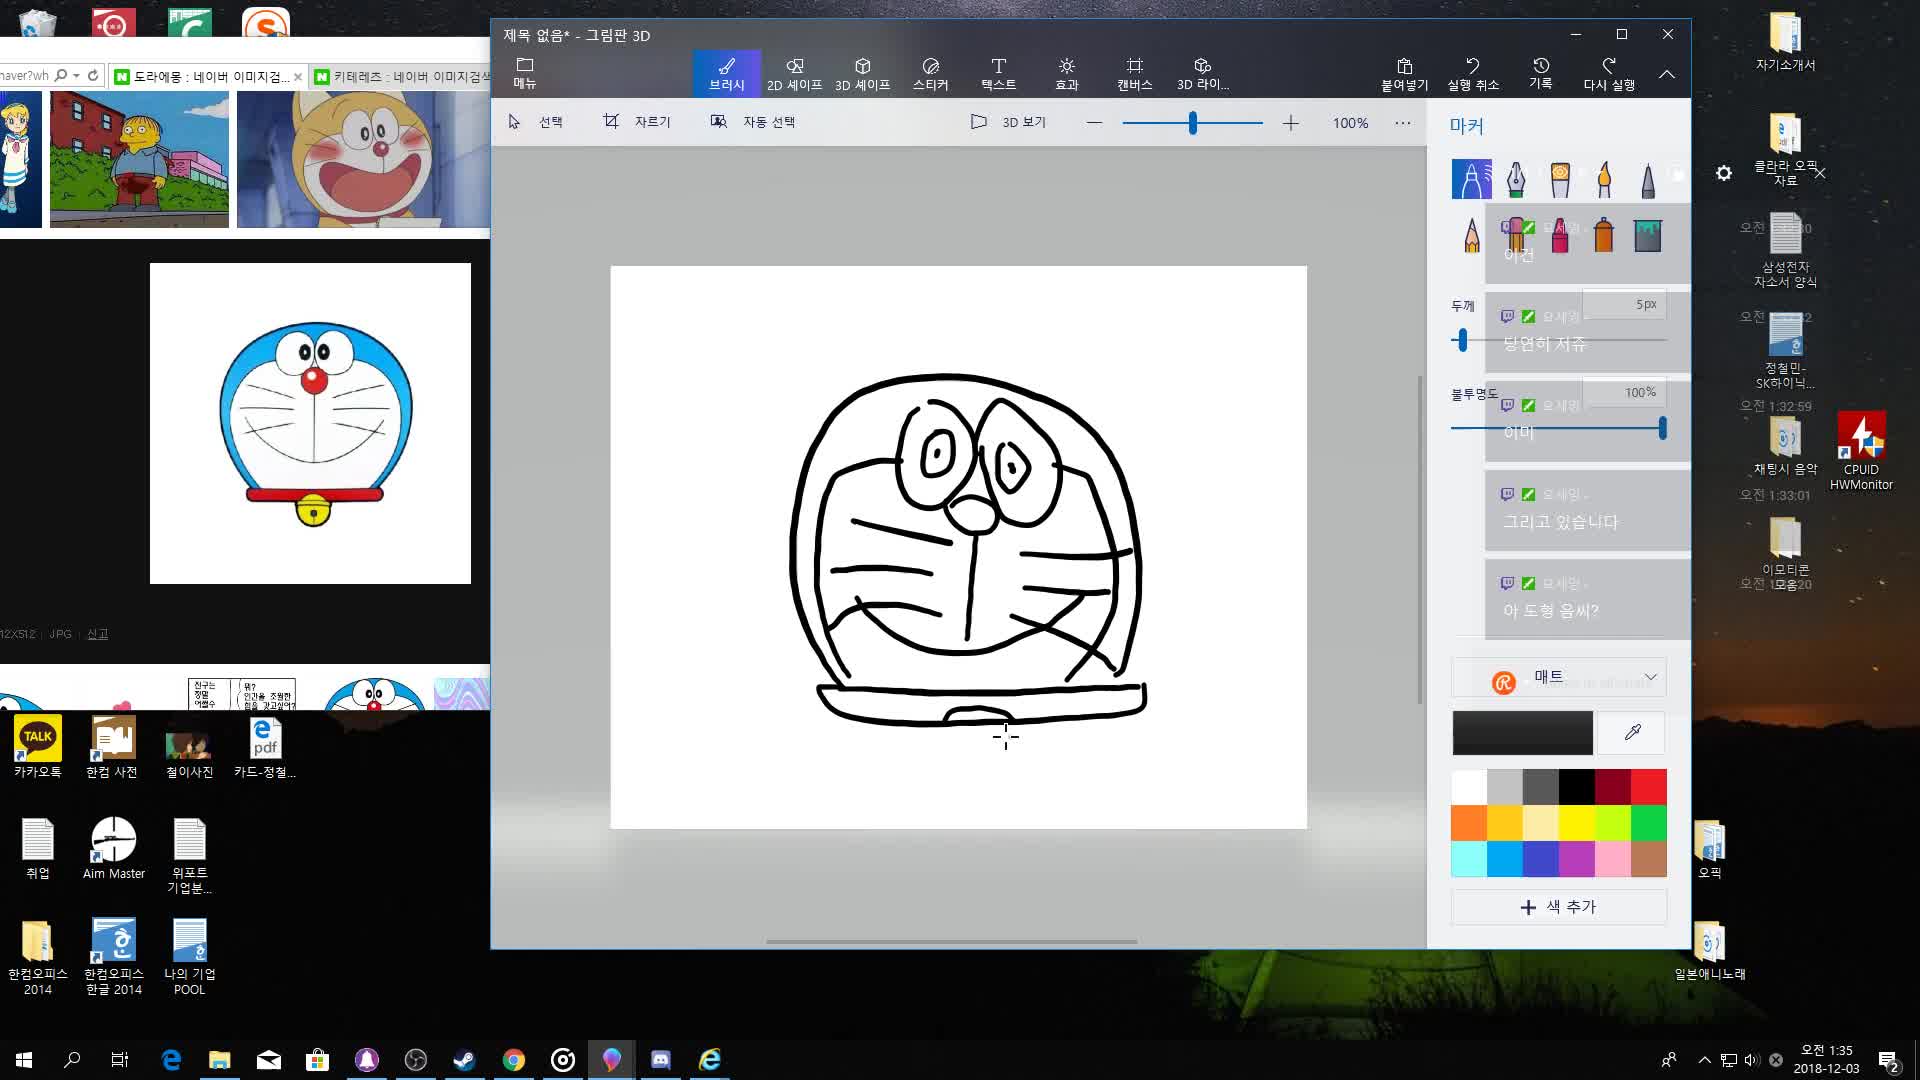This screenshot has width=1920, height=1080.
Task: Click the 색 추가 (Add color) button
Action: pos(1559,907)
